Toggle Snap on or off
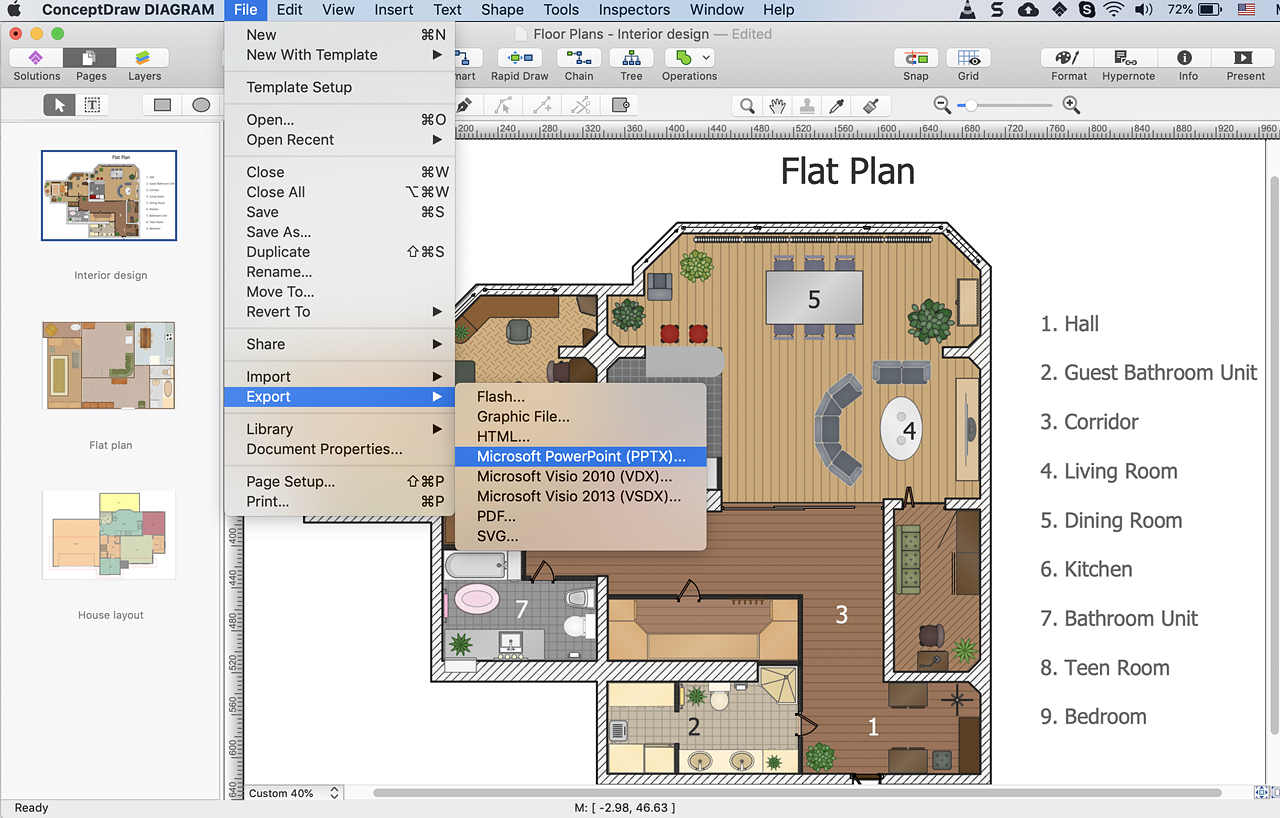 (x=915, y=58)
